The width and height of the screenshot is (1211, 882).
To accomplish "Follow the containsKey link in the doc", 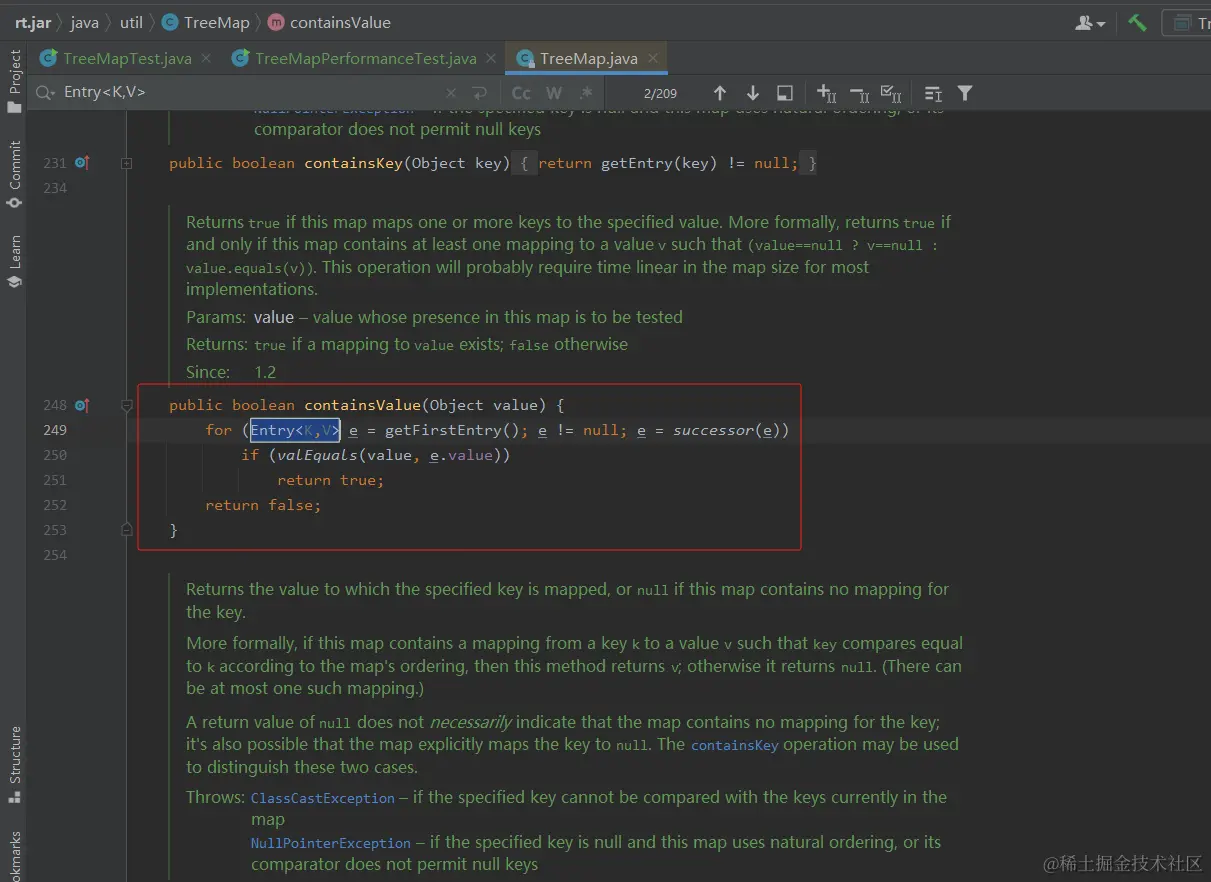I will (734, 745).
